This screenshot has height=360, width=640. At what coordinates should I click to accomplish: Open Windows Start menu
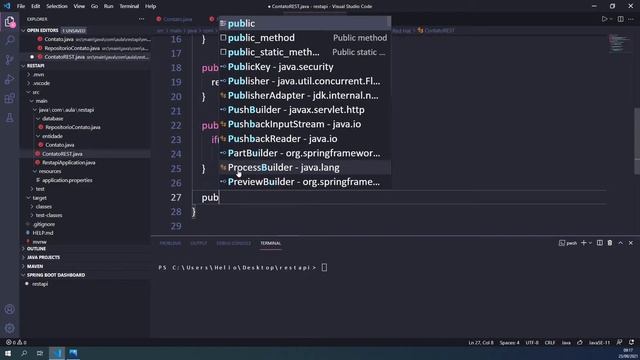click(8, 353)
